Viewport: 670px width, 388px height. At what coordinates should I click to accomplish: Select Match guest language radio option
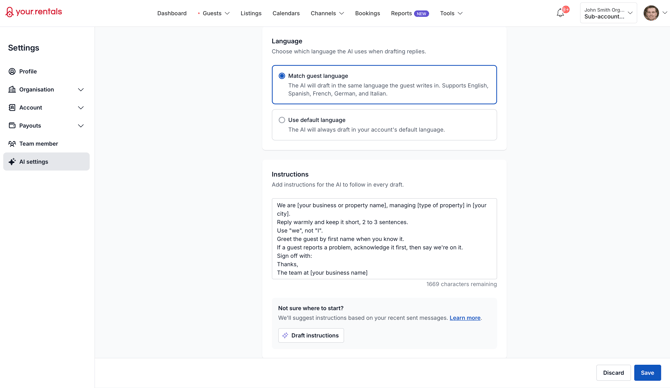click(282, 76)
